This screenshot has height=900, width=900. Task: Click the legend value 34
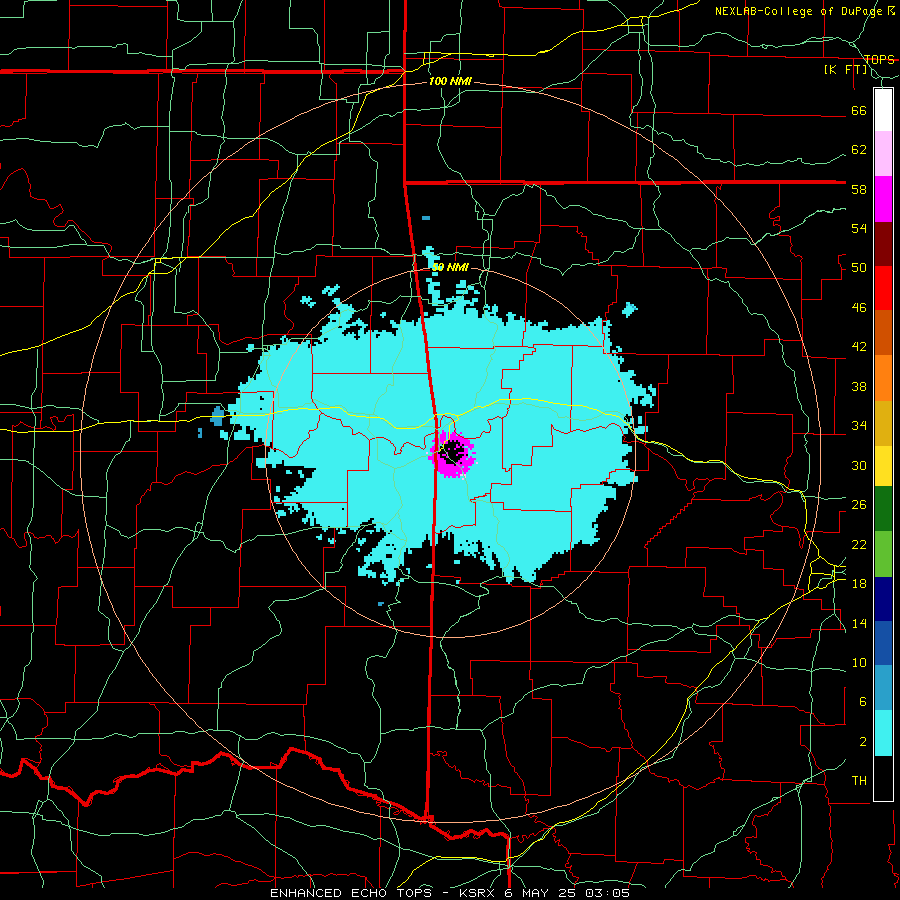859,426
